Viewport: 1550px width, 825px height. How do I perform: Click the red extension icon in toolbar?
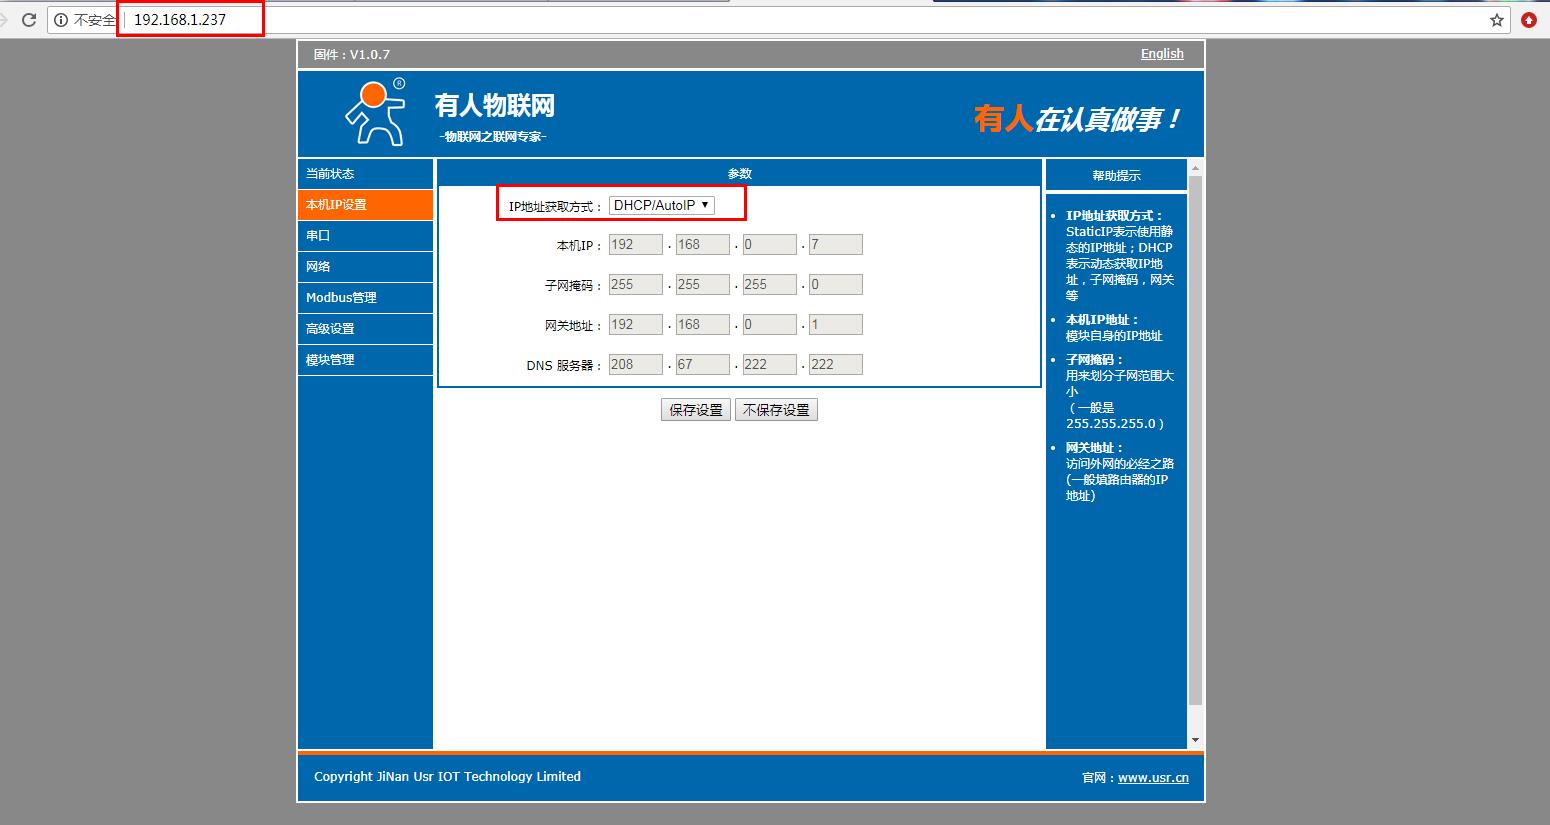tap(1529, 20)
